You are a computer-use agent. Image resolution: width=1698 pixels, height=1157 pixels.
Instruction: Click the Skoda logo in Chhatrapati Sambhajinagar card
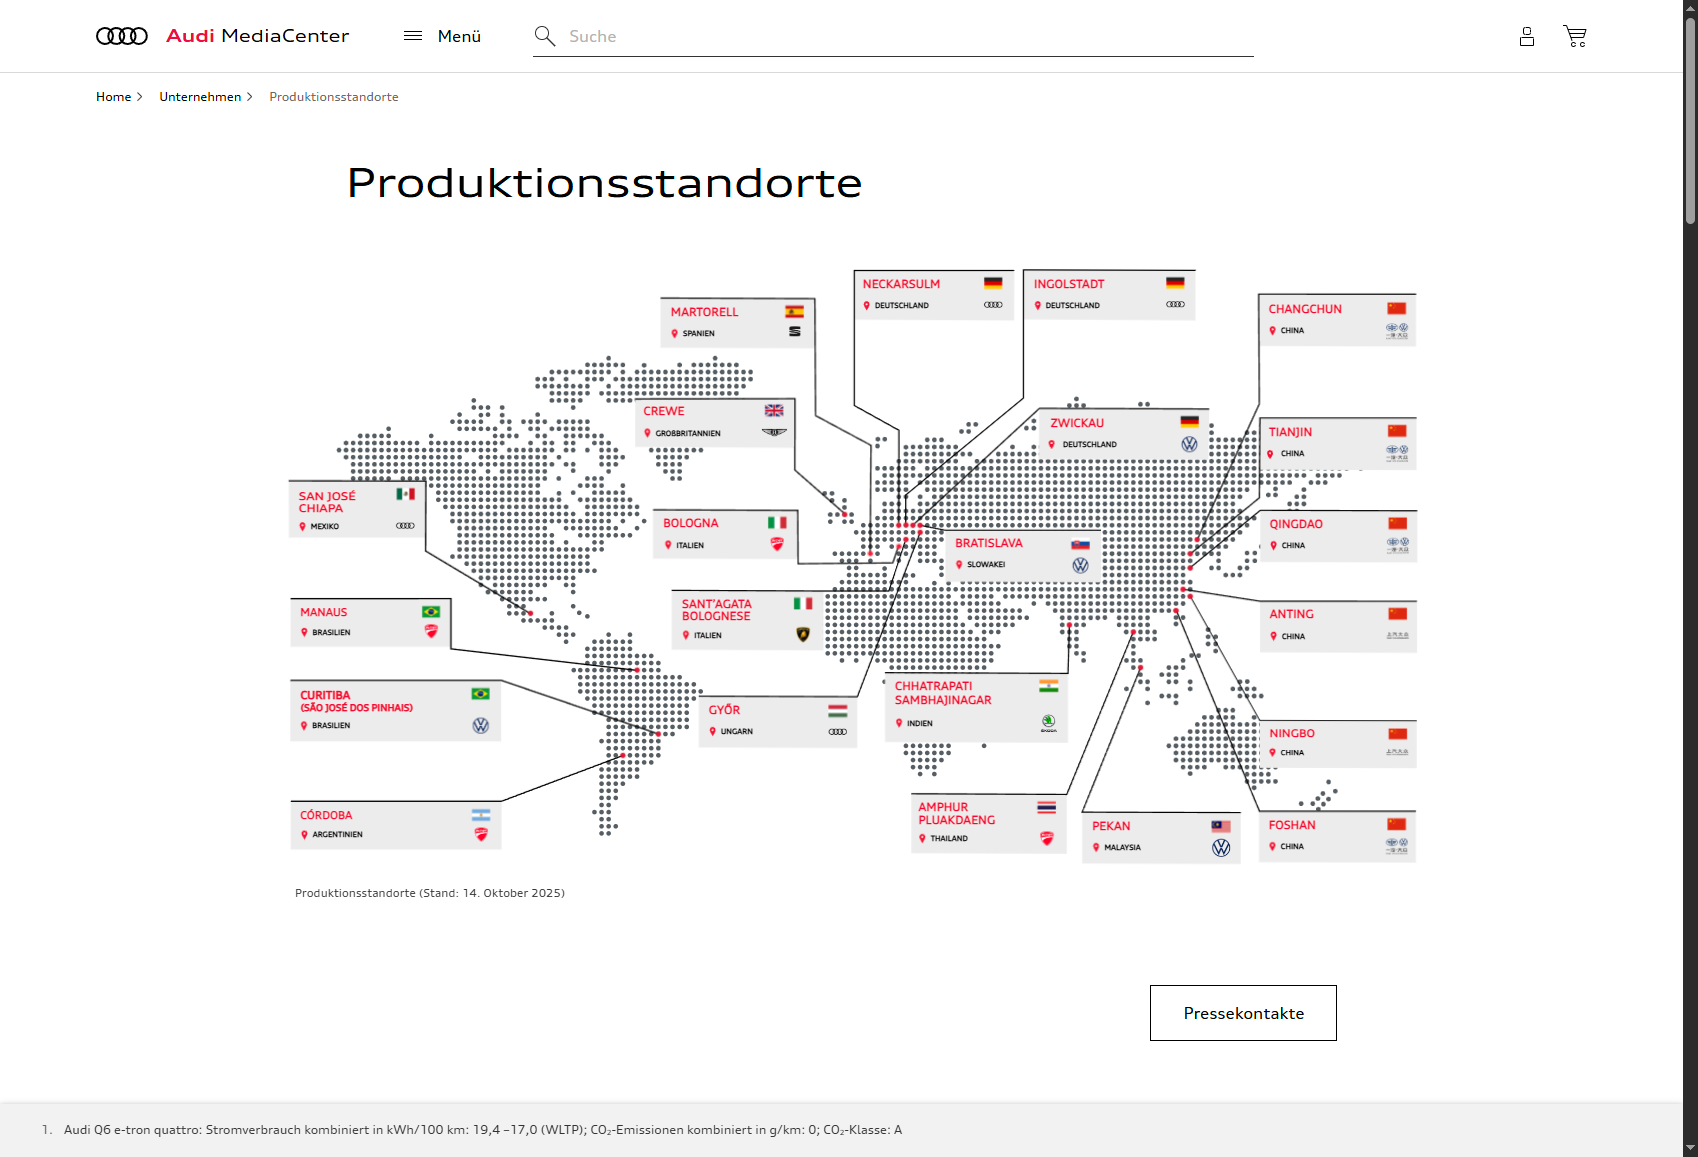(x=1048, y=721)
